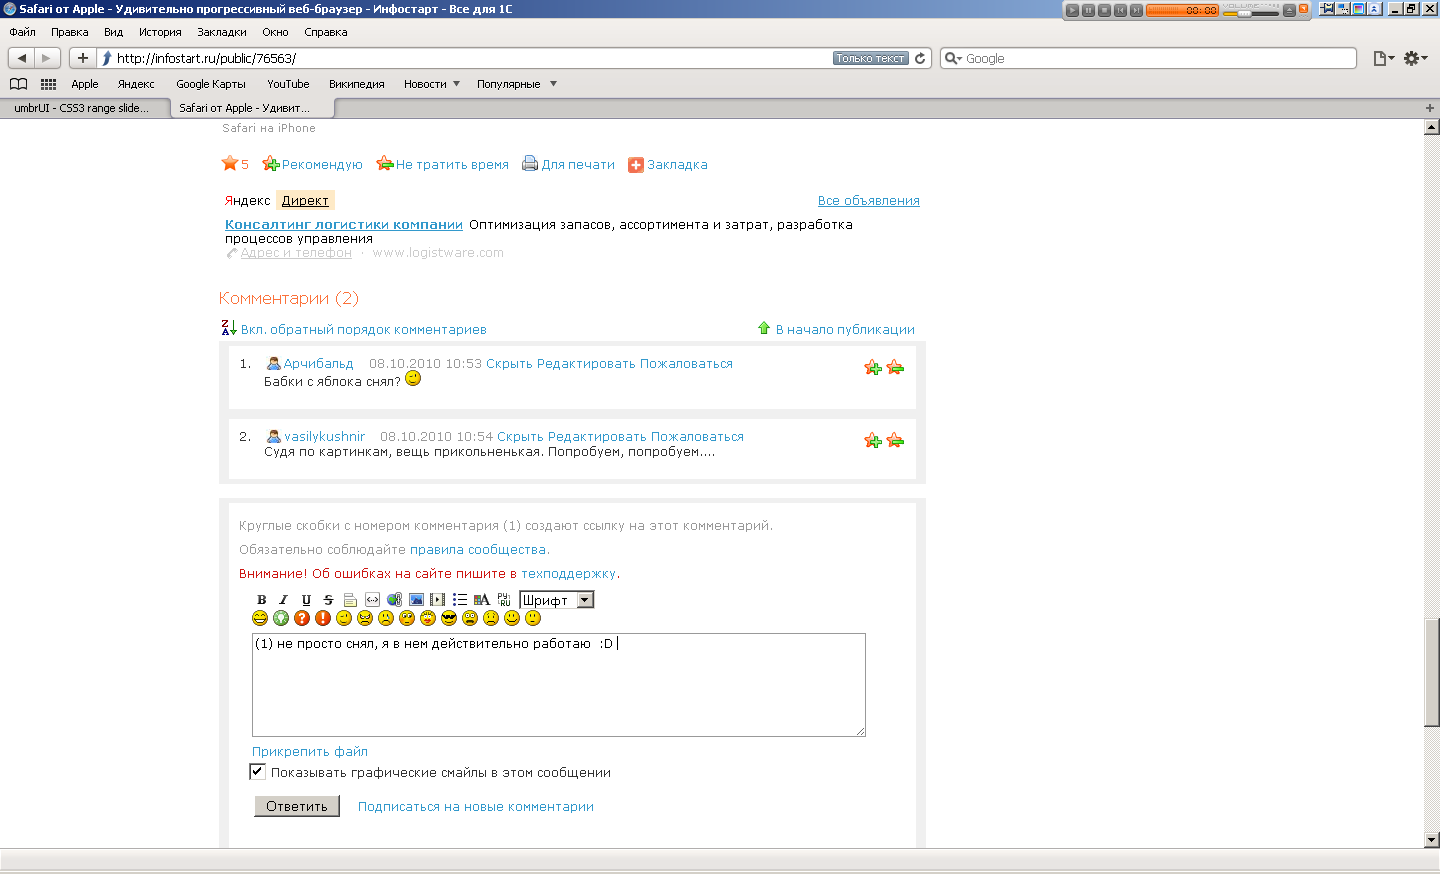Image resolution: width=1440 pixels, height=874 pixels.
Task: Click the address bar URL field
Action: [x=472, y=58]
